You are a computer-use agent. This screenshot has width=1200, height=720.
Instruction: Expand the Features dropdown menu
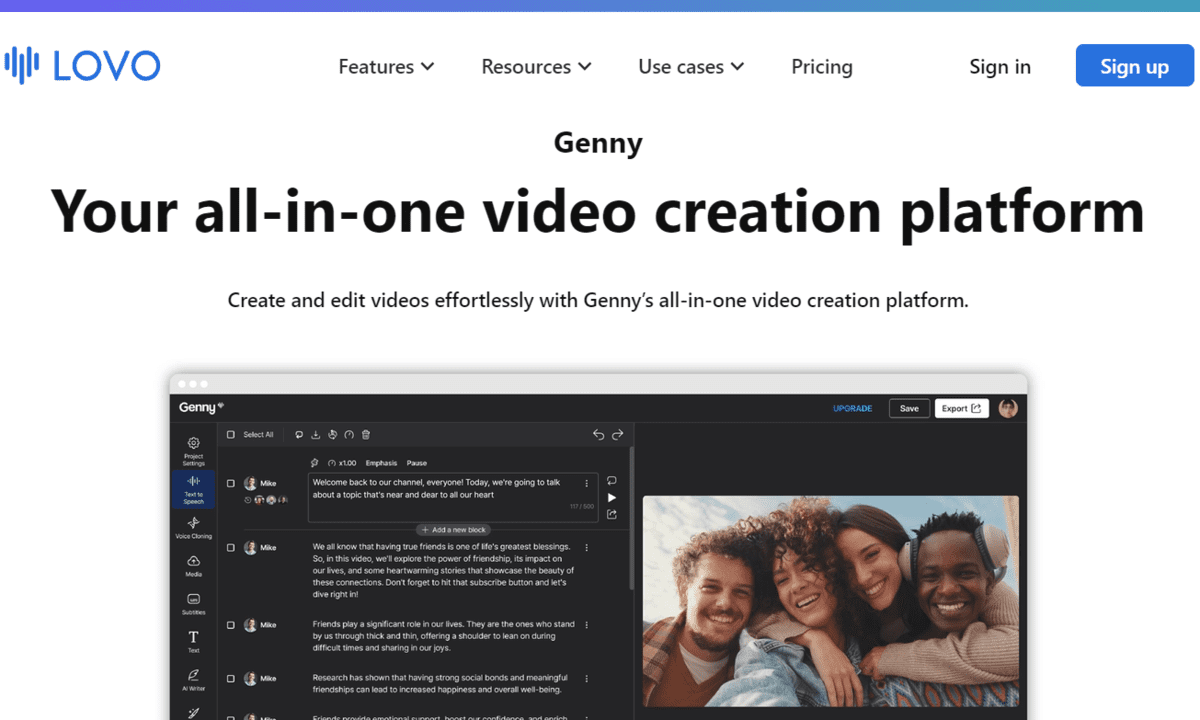click(386, 67)
